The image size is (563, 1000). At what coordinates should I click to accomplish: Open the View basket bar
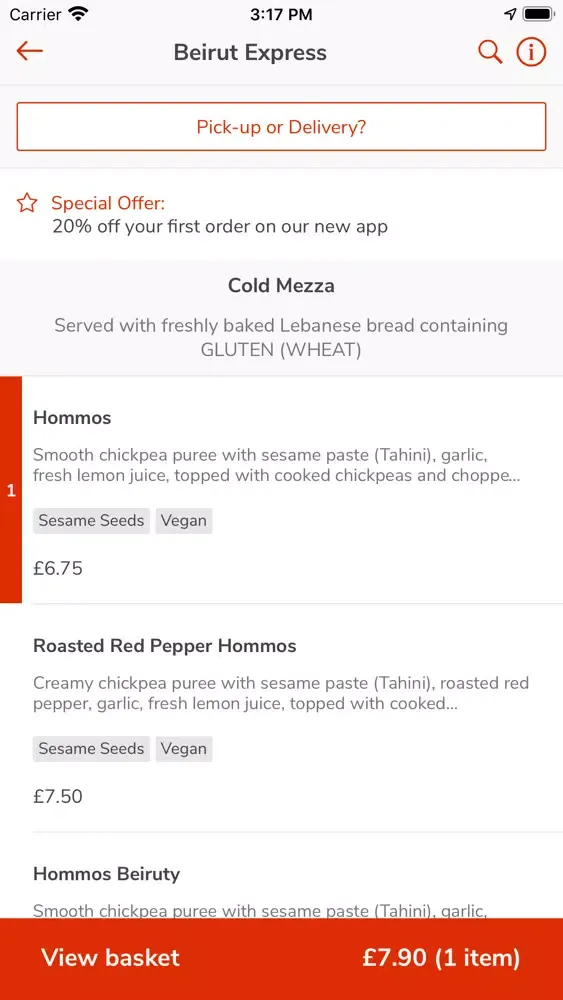coord(281,959)
